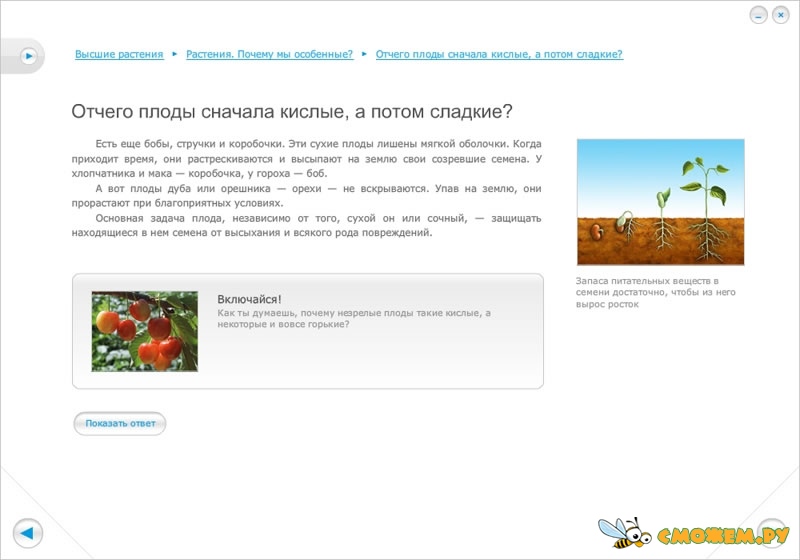
Task: Click the Показать ответ button
Action: click(x=120, y=423)
